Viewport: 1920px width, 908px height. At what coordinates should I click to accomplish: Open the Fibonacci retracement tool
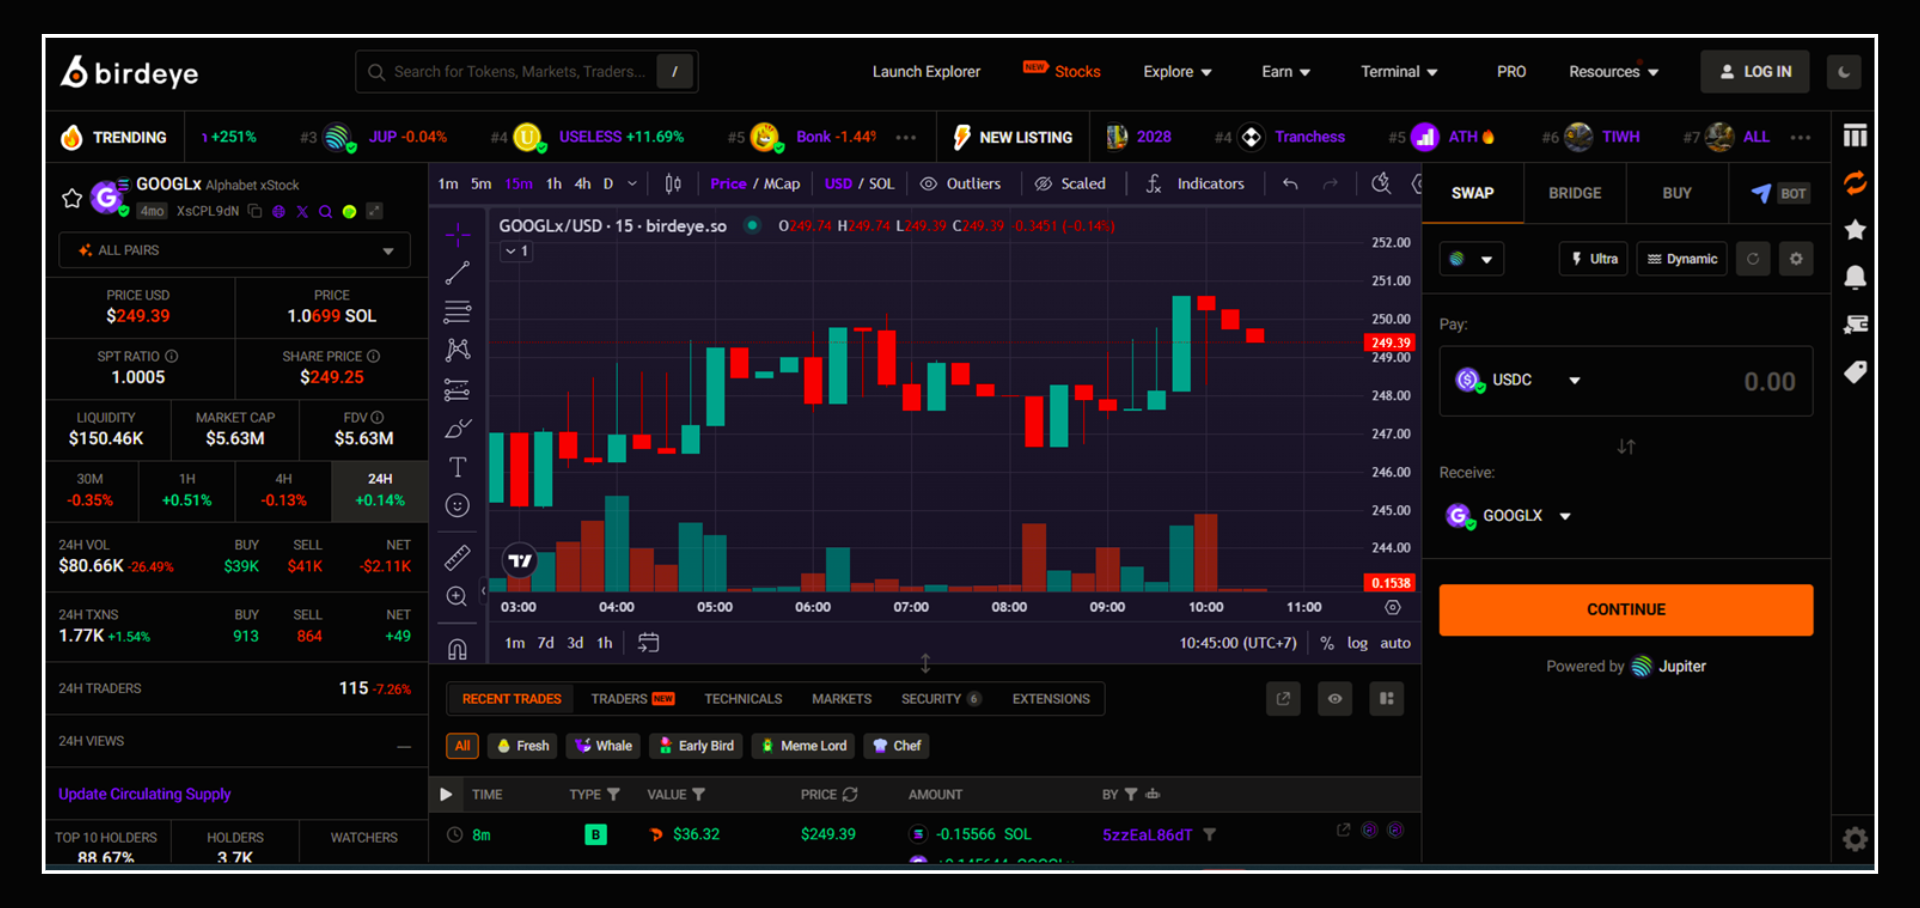pos(457,312)
